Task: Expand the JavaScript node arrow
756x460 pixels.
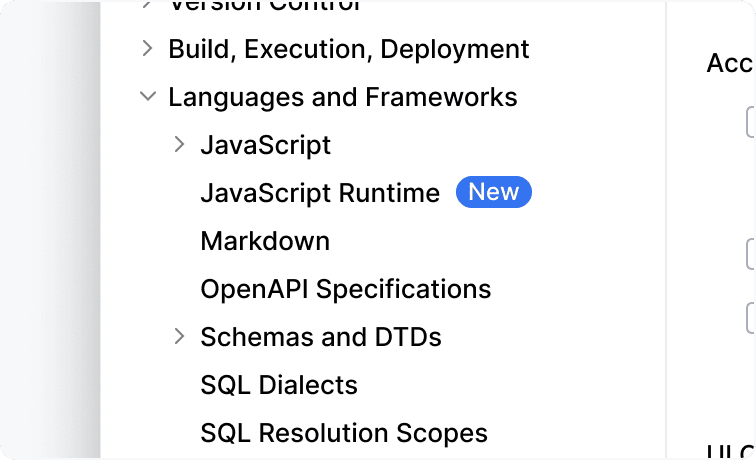Action: [179, 145]
